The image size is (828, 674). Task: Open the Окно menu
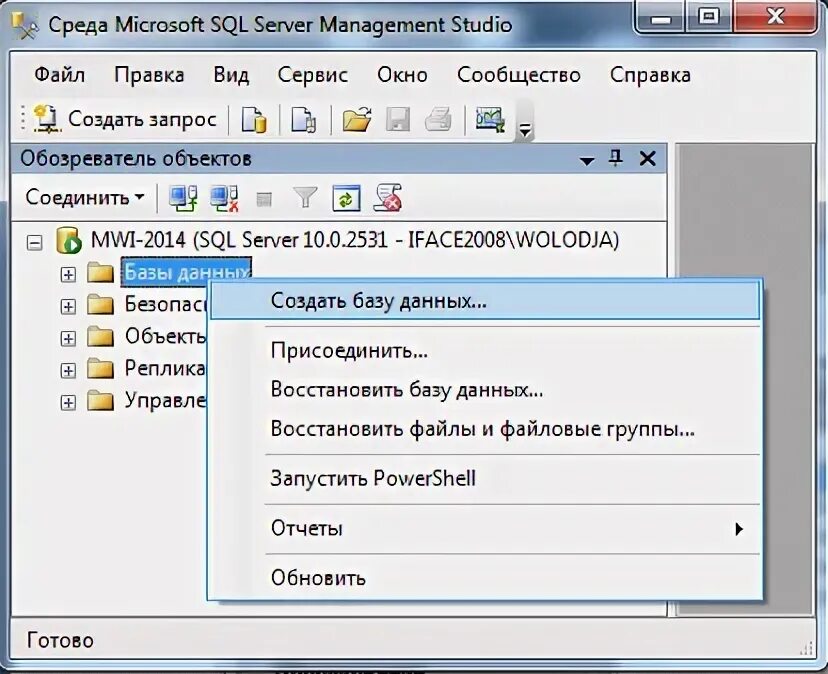402,74
